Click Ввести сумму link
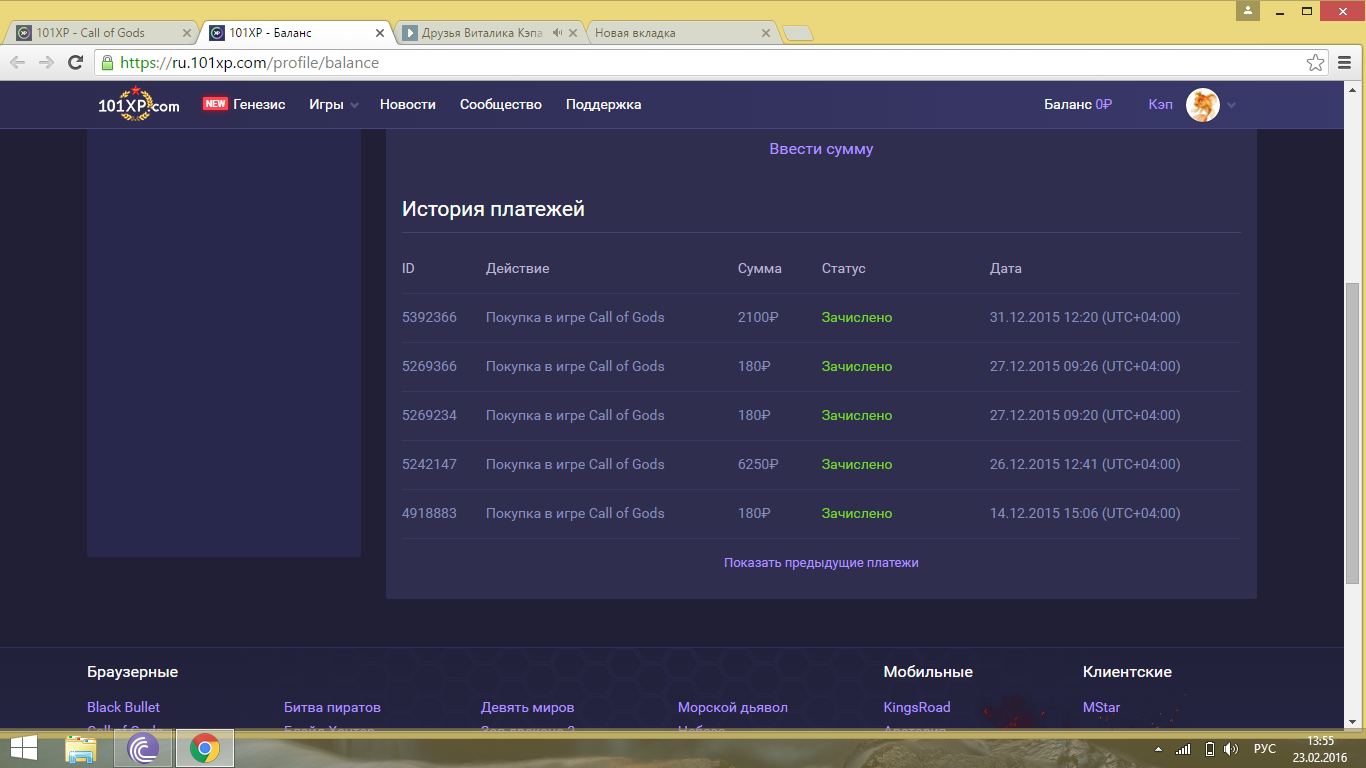 tap(821, 149)
